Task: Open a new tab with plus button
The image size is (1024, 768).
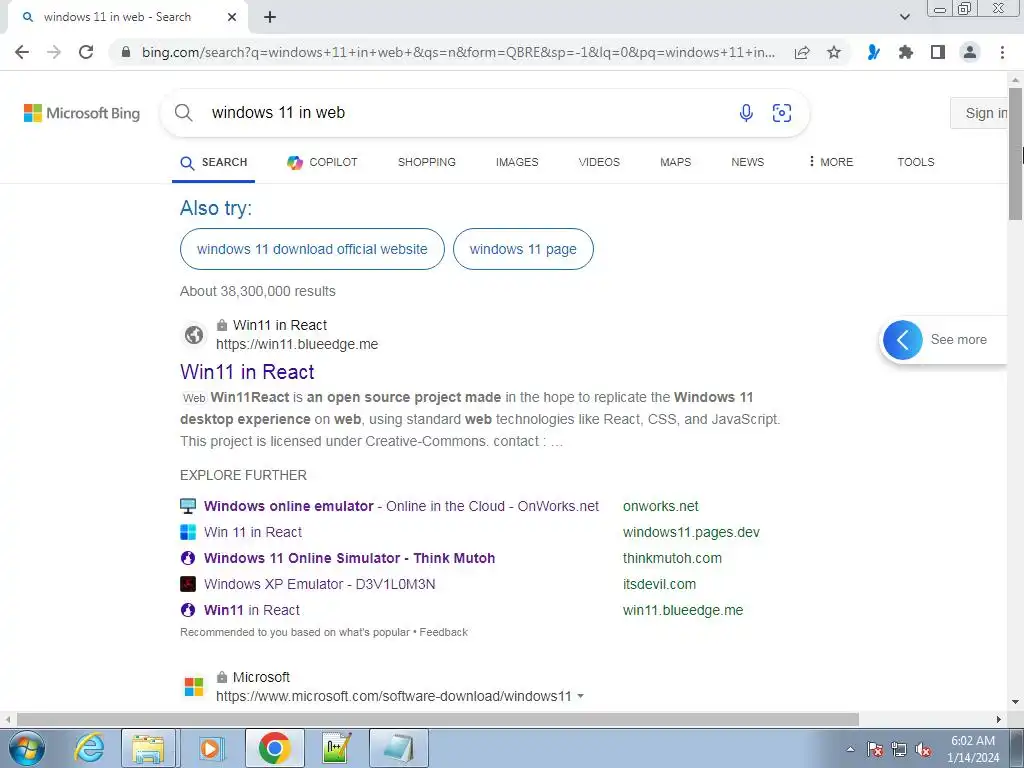Action: (270, 17)
